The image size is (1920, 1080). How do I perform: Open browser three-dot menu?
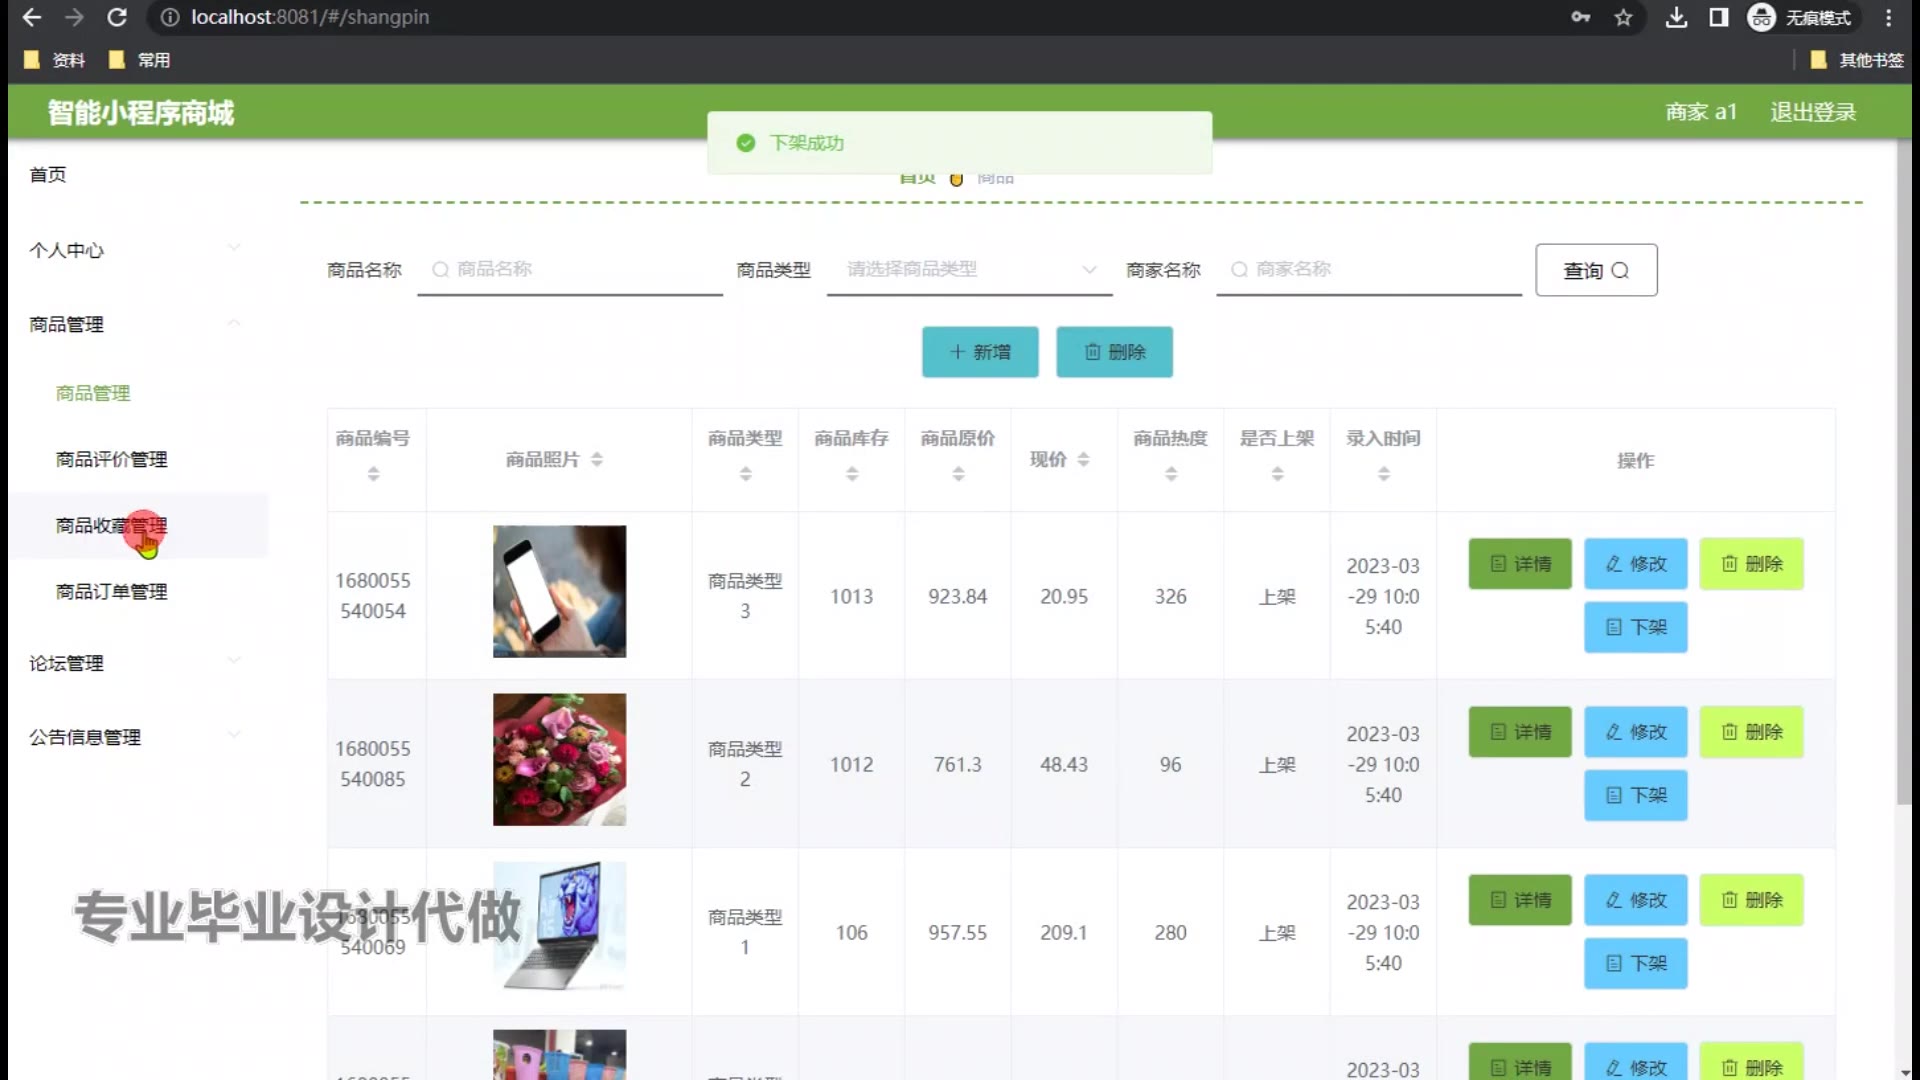click(x=1888, y=17)
